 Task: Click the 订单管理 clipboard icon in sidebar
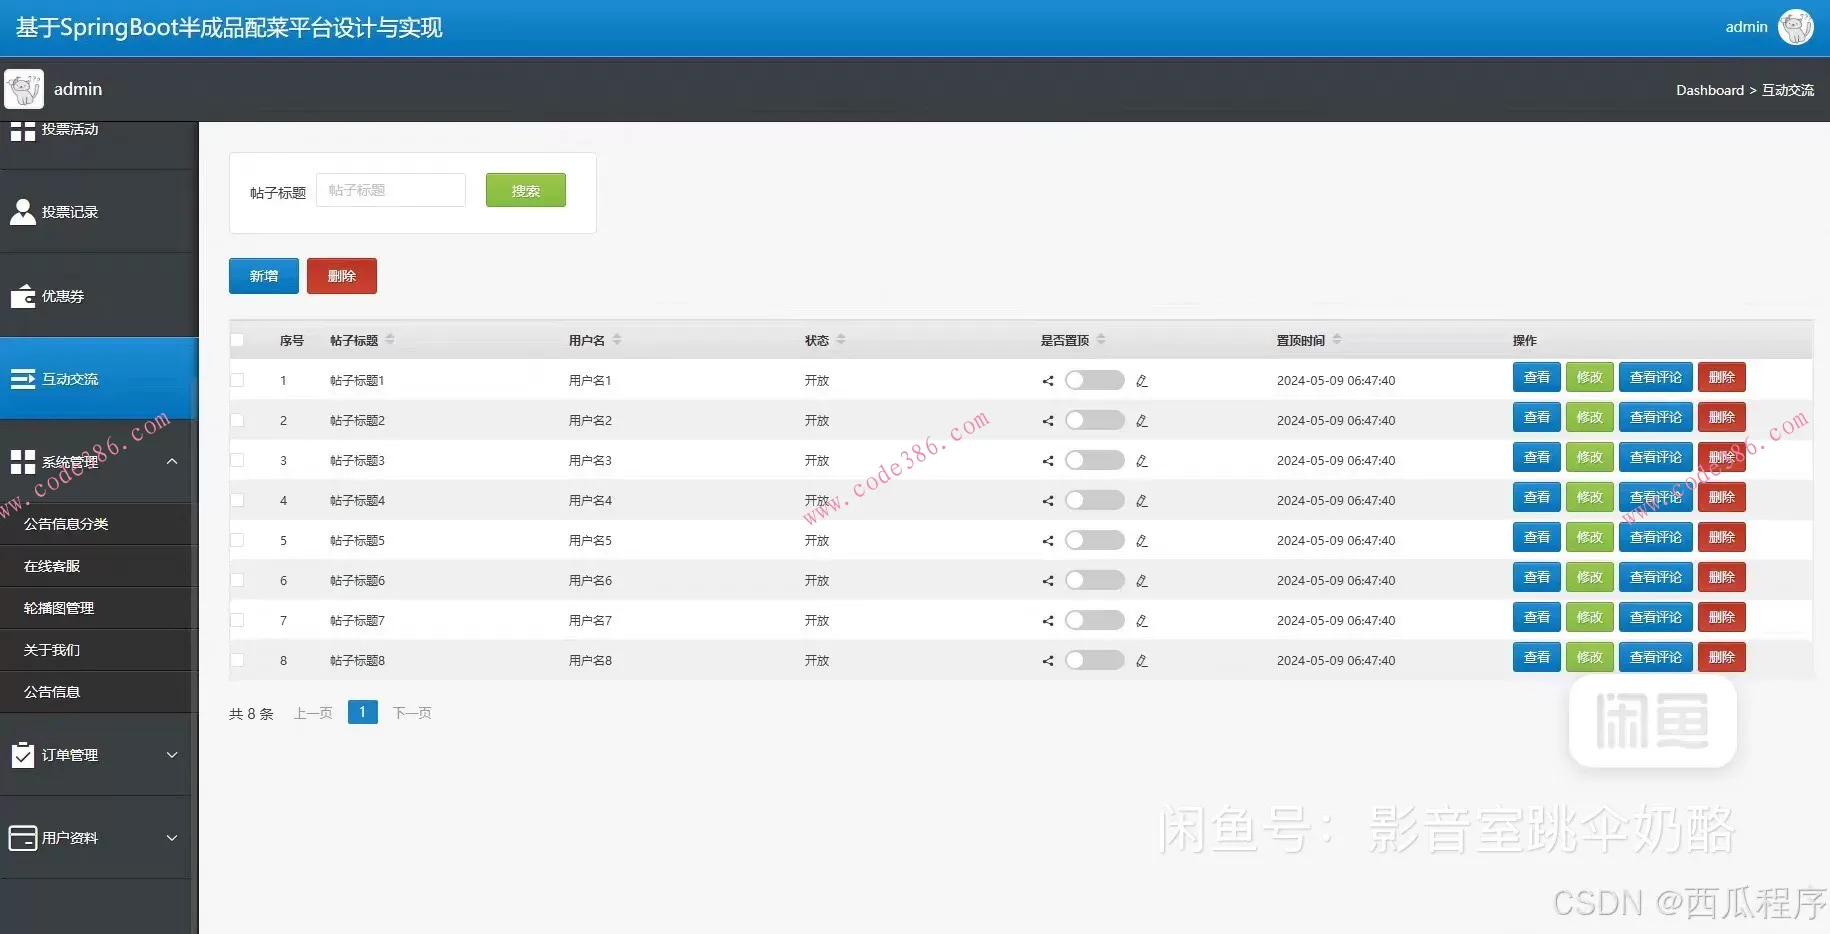pos(22,755)
